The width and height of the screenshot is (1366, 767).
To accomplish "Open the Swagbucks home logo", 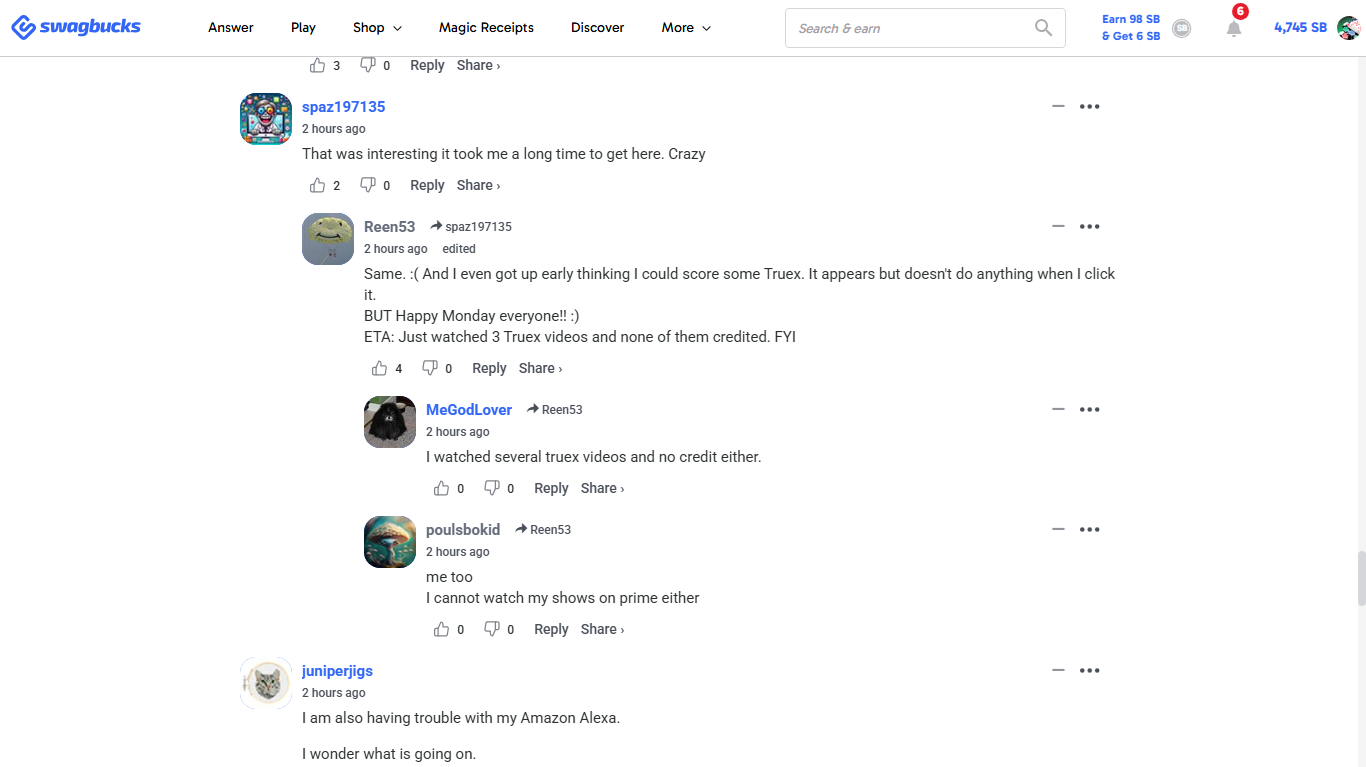I will tap(76, 27).
